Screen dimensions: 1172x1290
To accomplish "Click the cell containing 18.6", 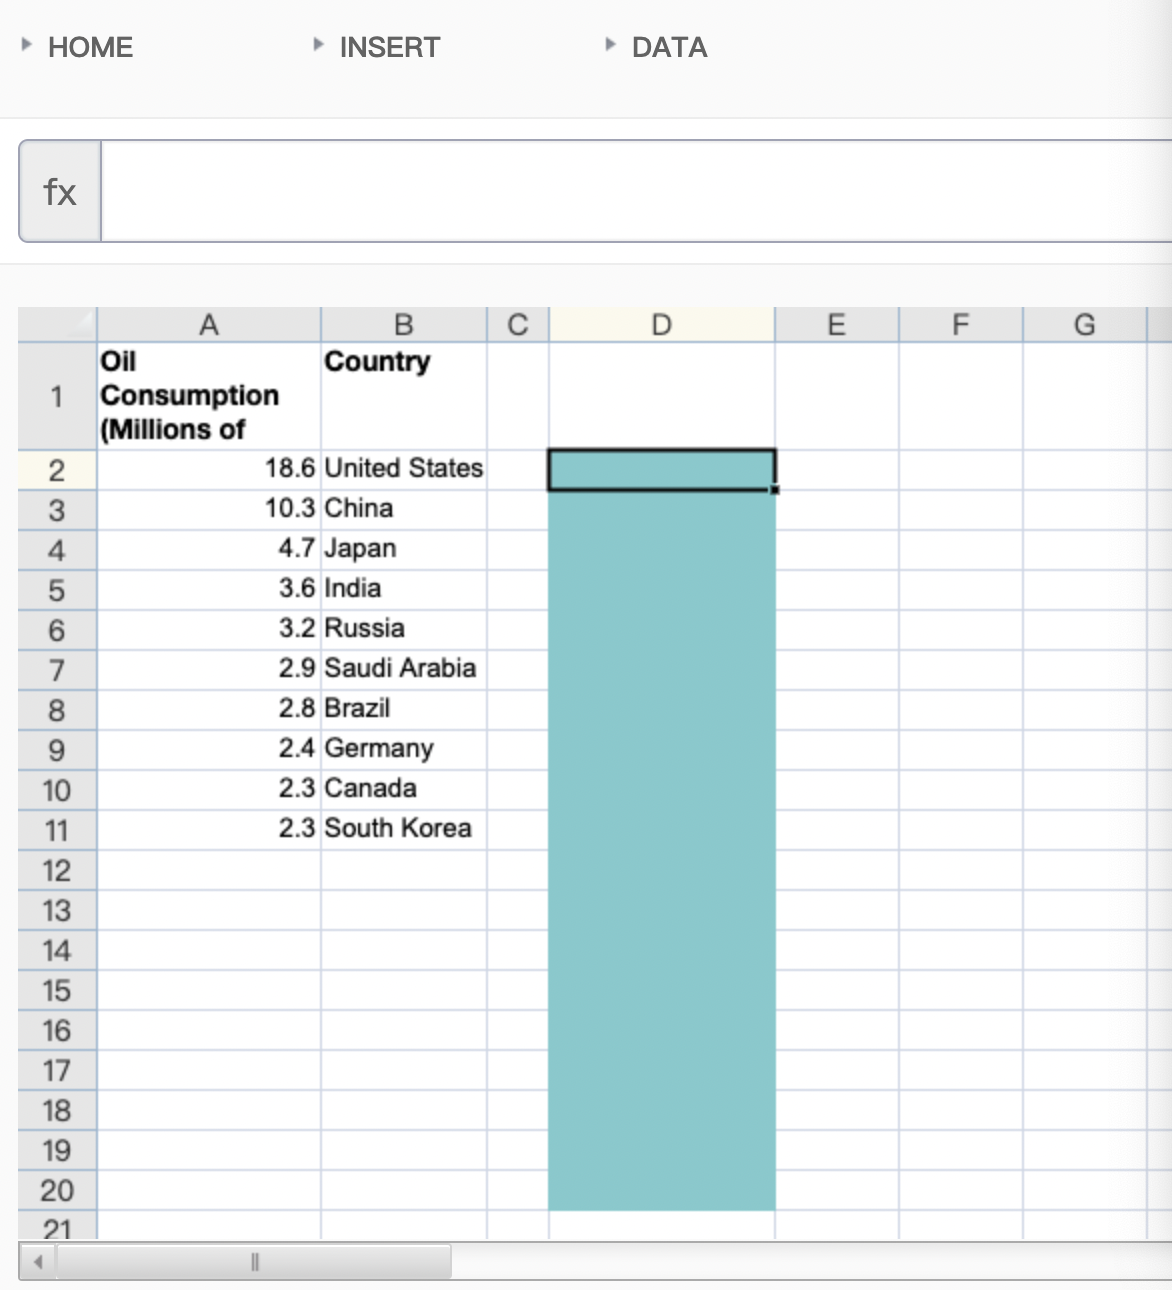I will tap(209, 470).
